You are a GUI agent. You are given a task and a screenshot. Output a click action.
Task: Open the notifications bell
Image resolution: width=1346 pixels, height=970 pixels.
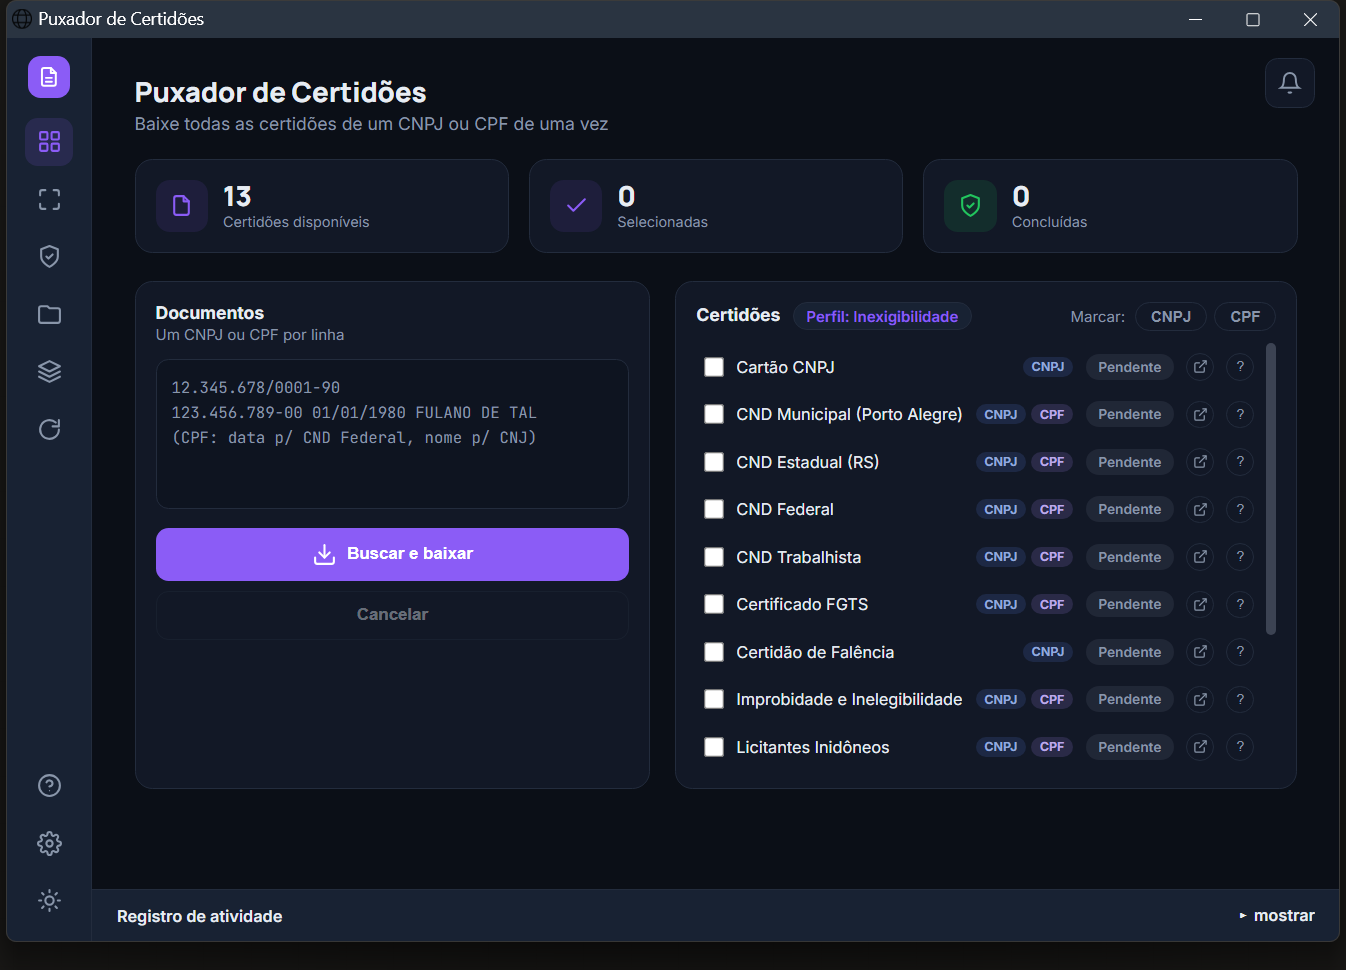1289,83
